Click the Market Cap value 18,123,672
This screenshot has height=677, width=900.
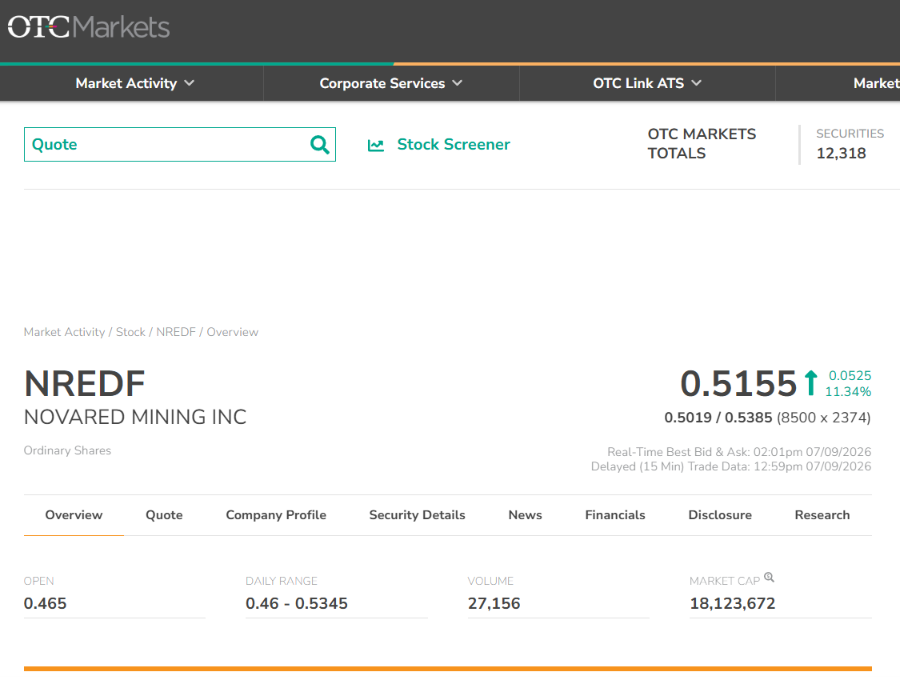coord(732,604)
